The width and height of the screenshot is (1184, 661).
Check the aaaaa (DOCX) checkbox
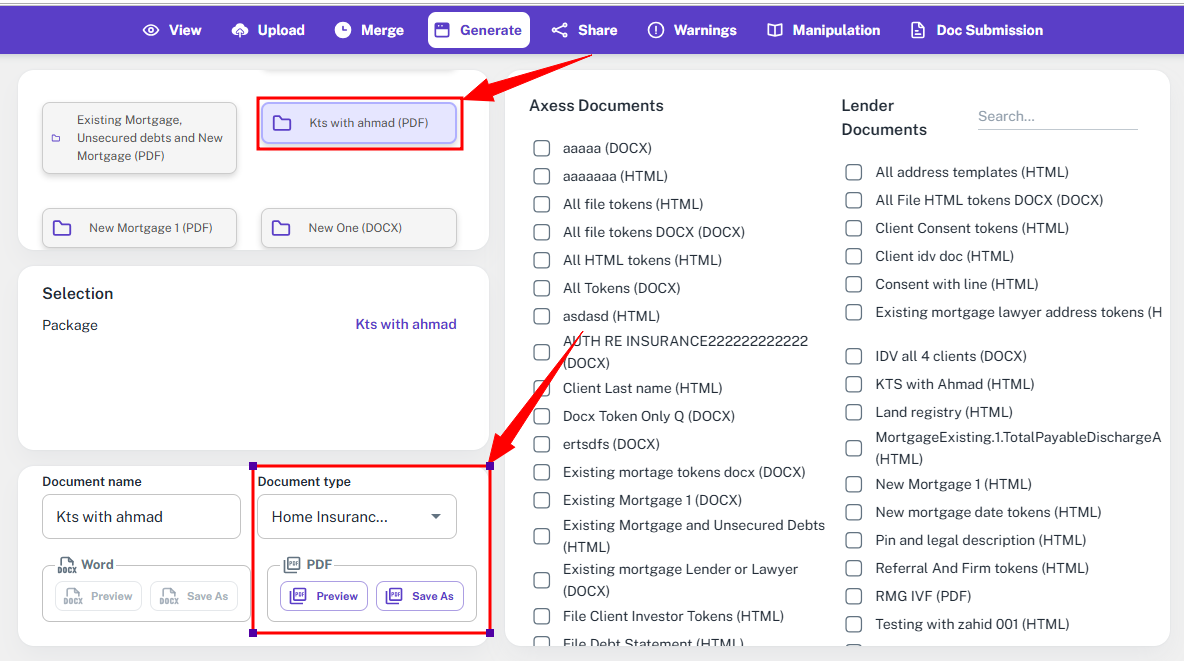pyautogui.click(x=541, y=148)
